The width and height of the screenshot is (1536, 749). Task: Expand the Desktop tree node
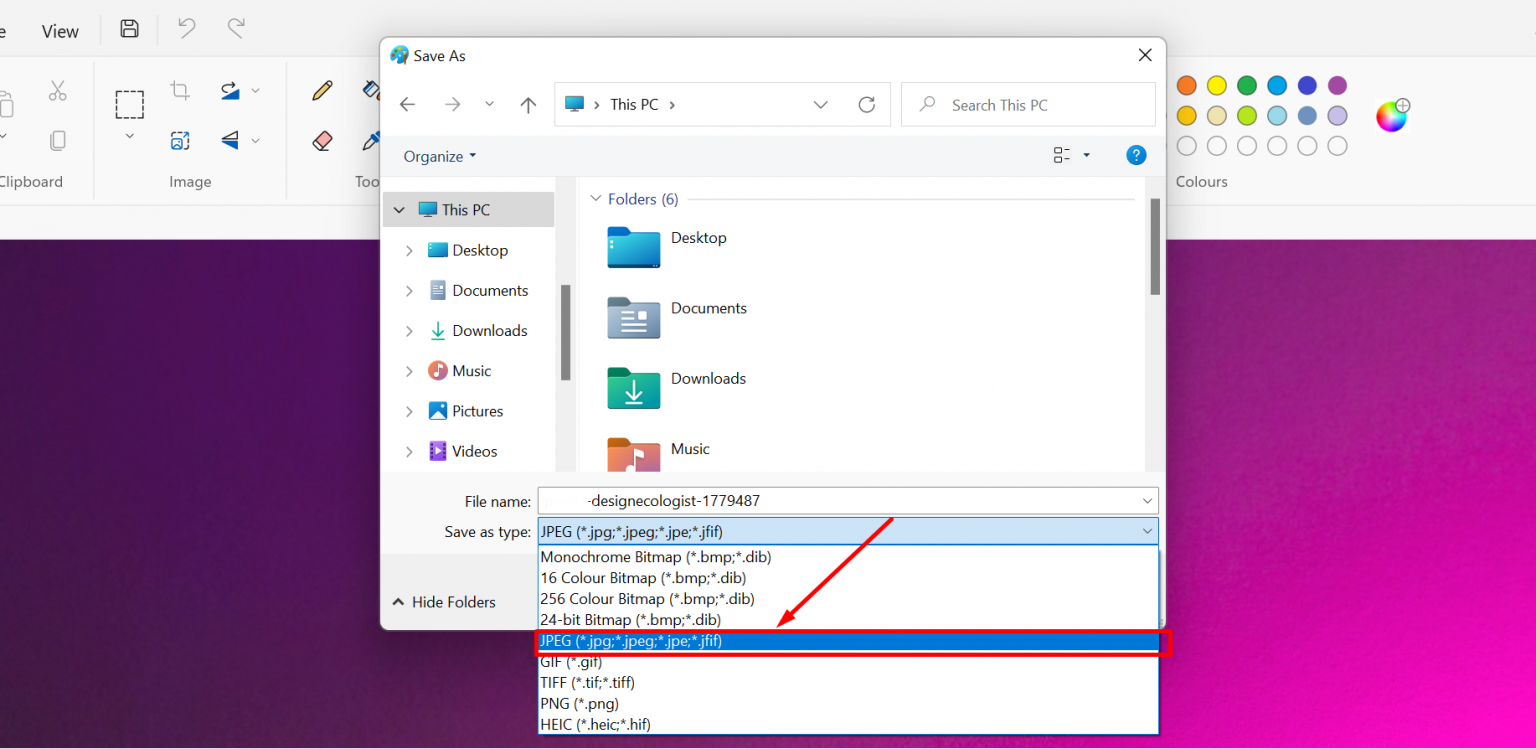(x=409, y=251)
